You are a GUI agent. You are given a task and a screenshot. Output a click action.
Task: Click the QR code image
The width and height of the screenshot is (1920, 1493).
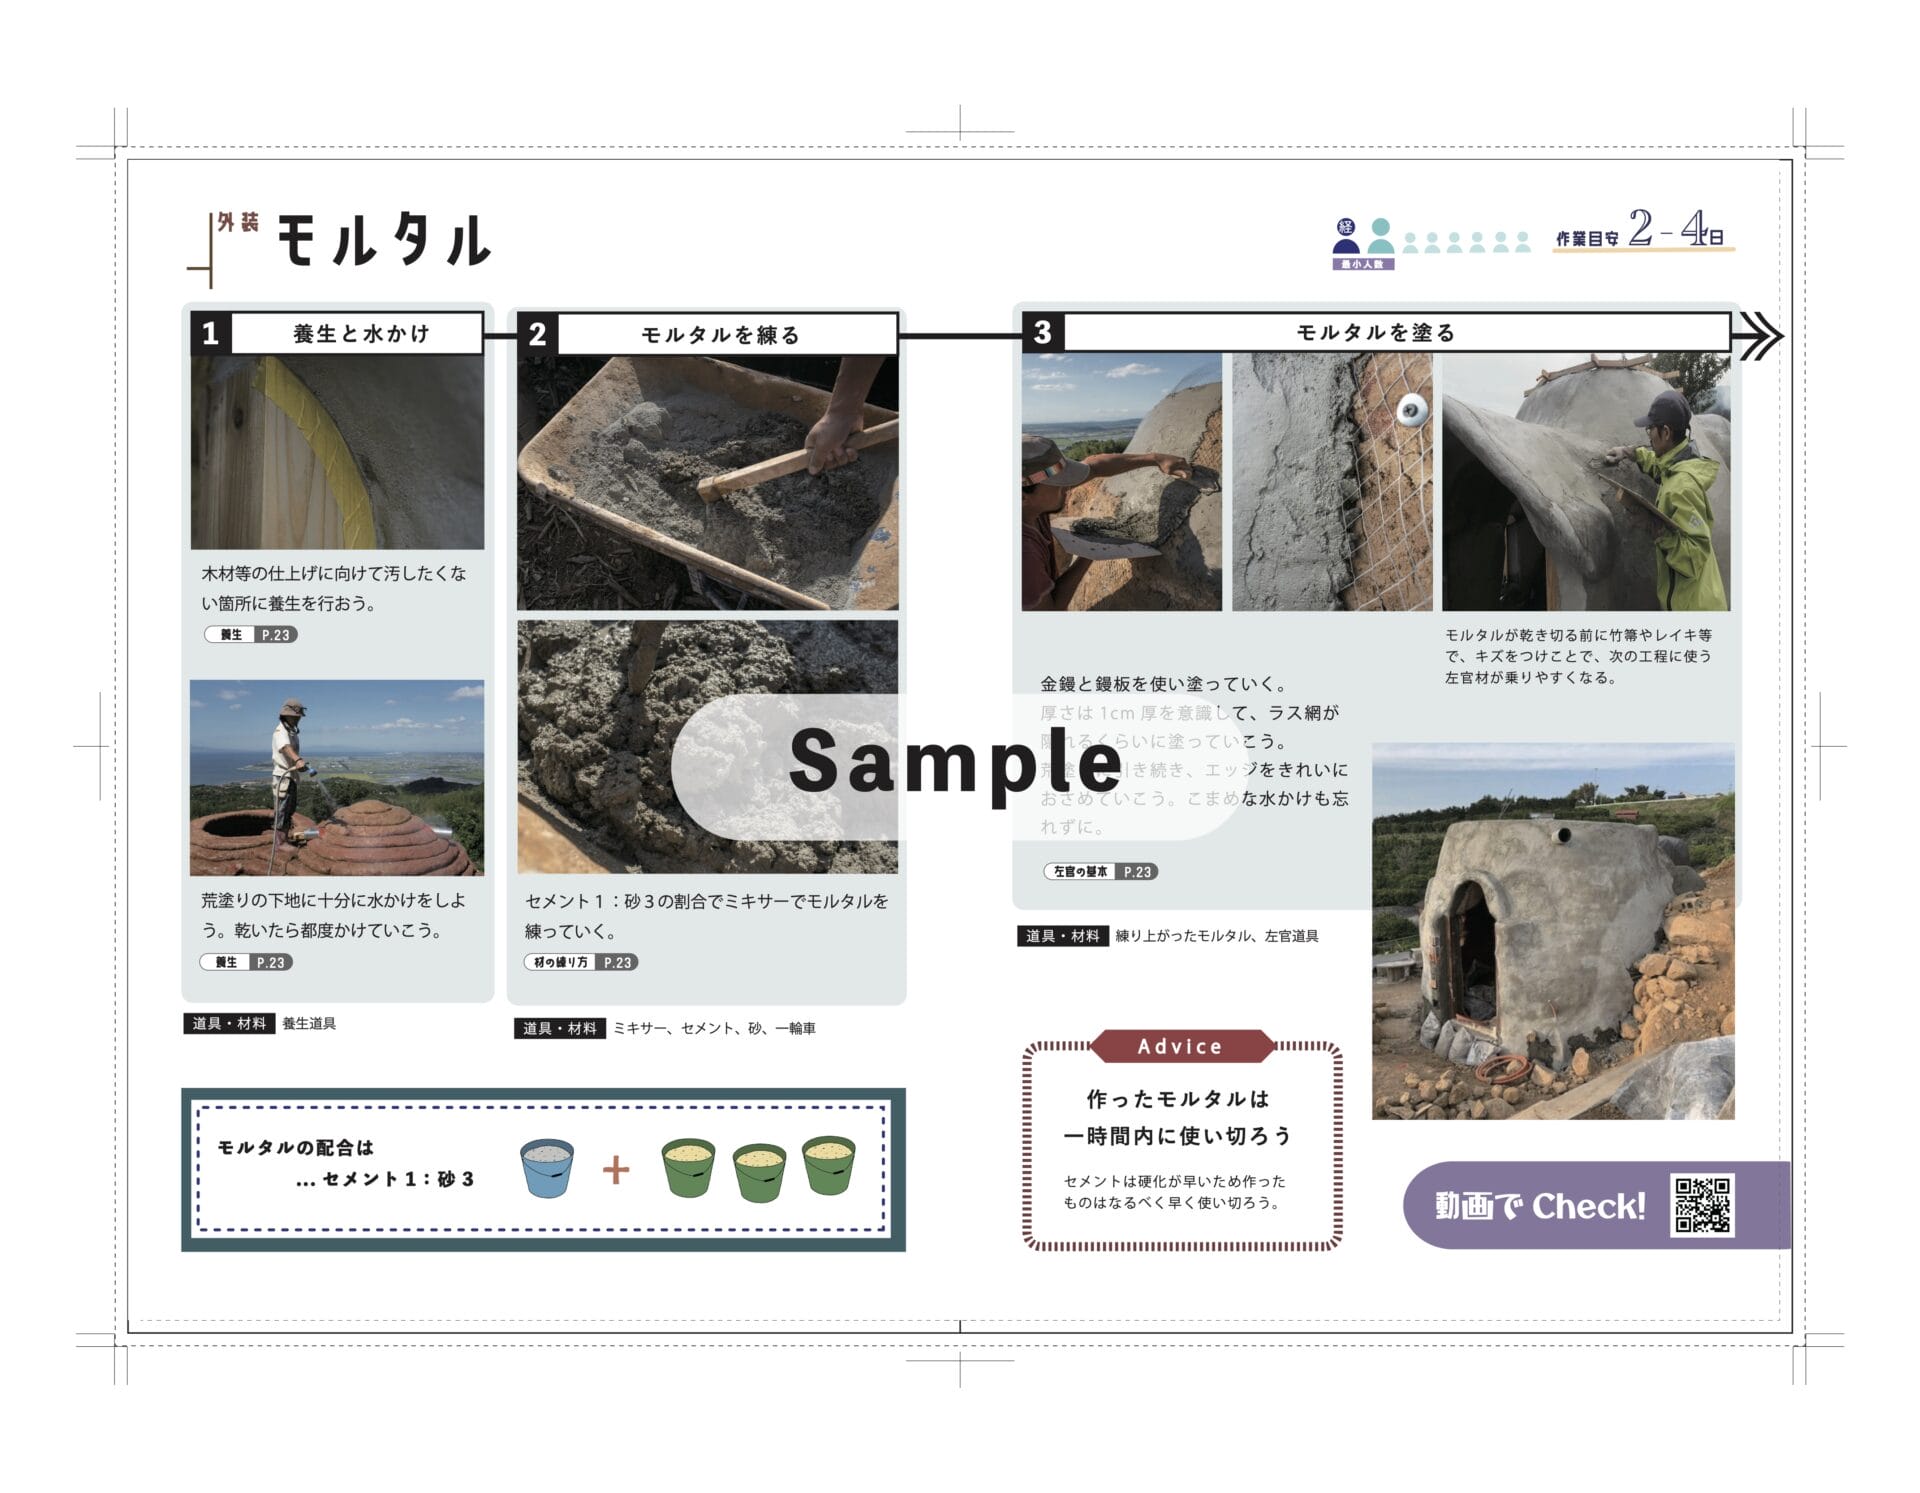(x=1702, y=1205)
